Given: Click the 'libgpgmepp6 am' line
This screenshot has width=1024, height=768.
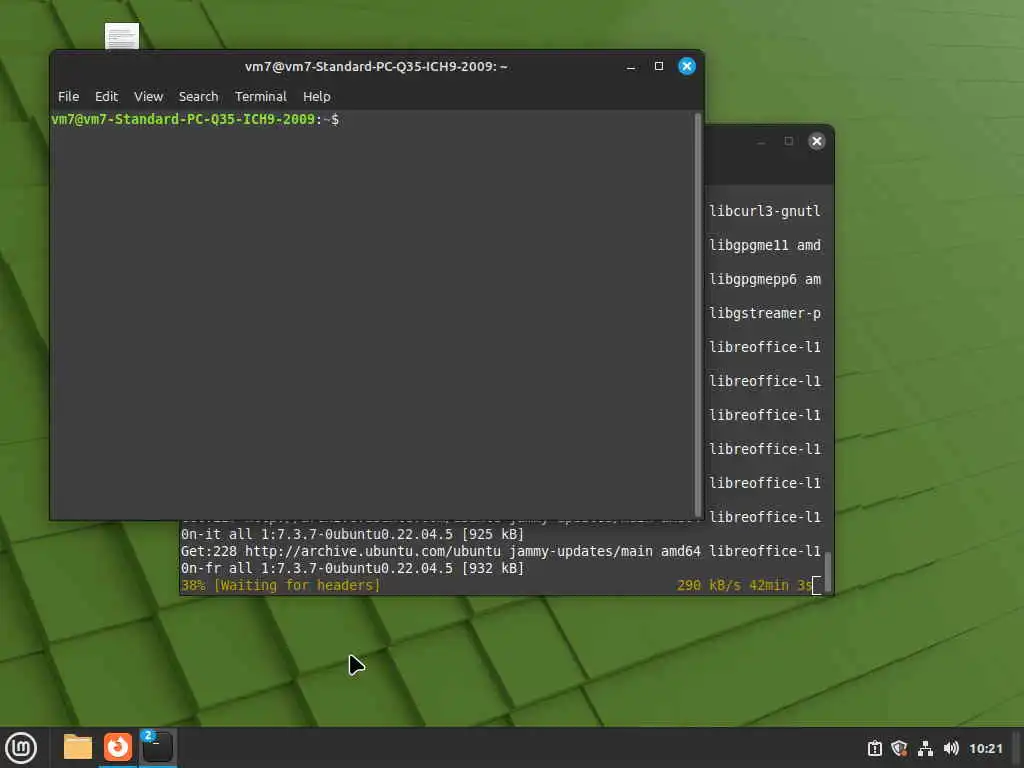Looking at the screenshot, I should tap(765, 279).
